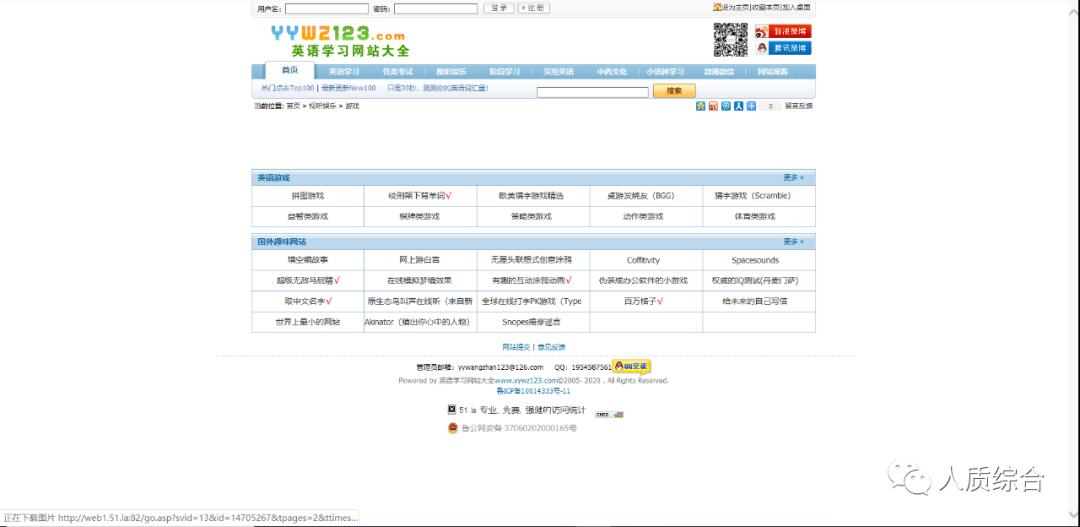This screenshot has width=1080, height=527.
Task: Click the small statistics counter badge
Action: click(x=609, y=414)
